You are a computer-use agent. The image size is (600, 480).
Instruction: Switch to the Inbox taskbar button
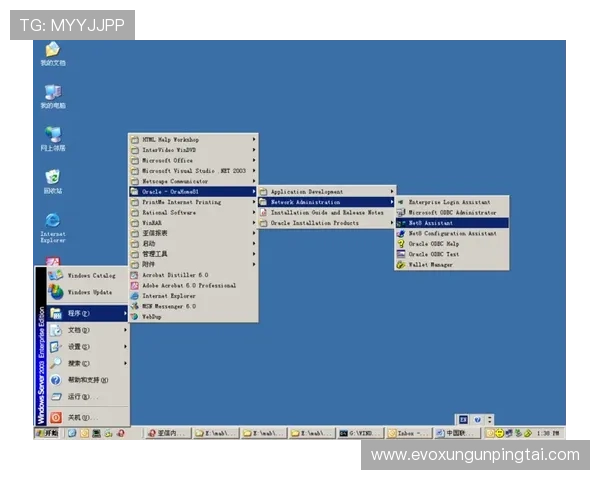tap(409, 433)
